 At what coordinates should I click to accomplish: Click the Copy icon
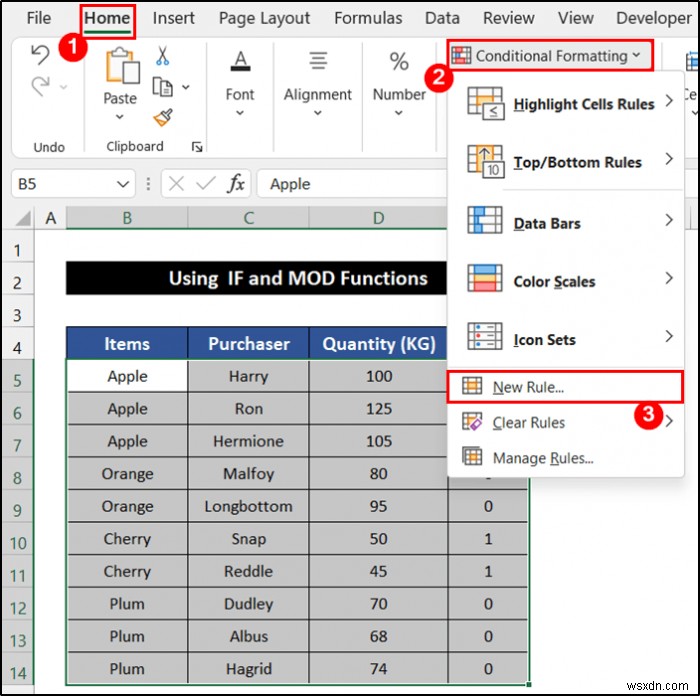pyautogui.click(x=162, y=87)
